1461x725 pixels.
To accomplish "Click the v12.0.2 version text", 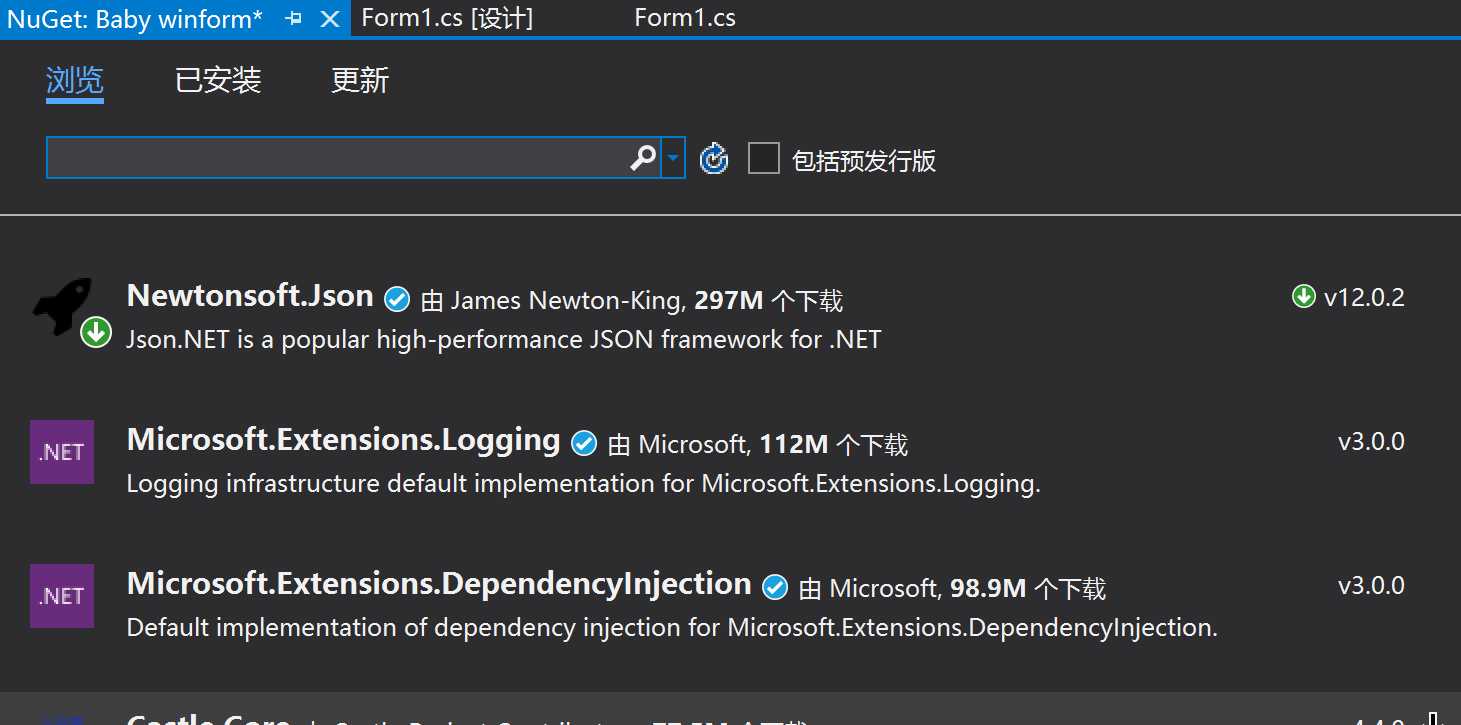I will click(x=1364, y=297).
